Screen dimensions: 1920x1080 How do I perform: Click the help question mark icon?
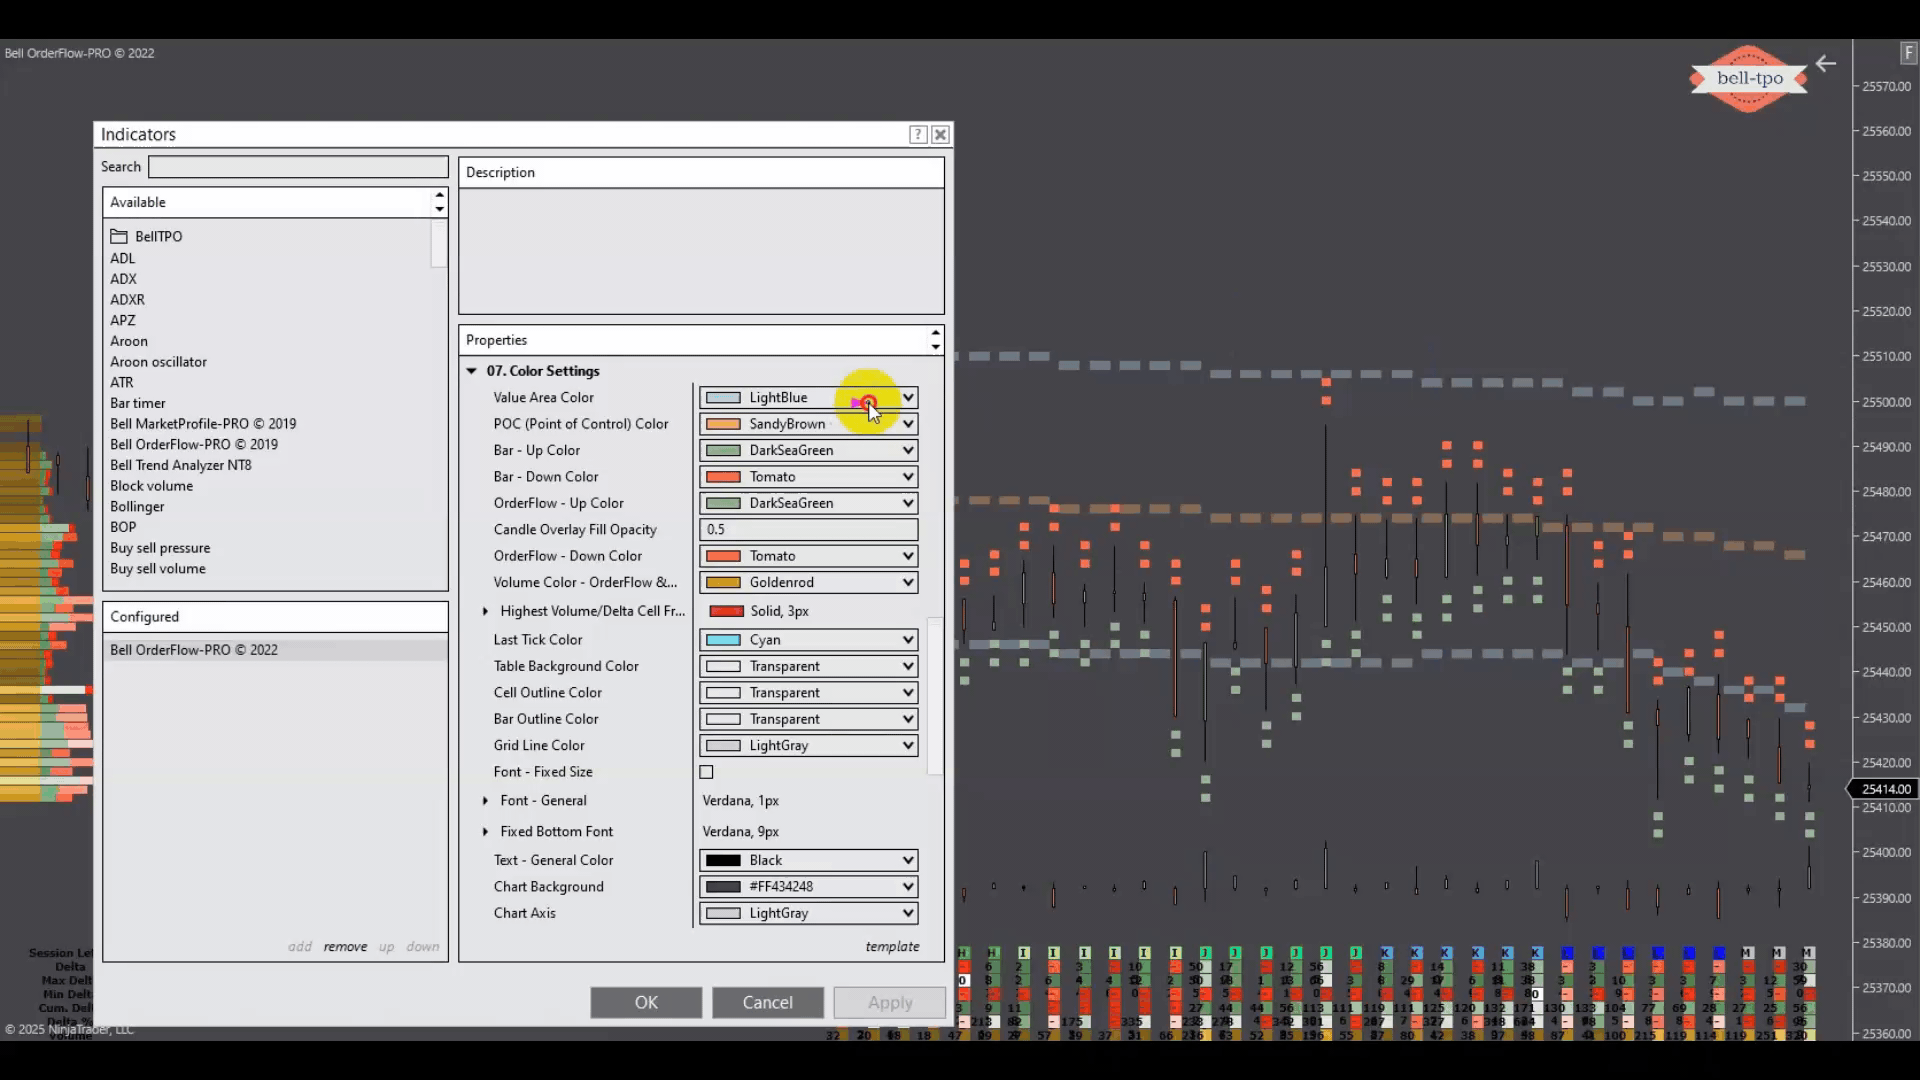click(x=917, y=135)
